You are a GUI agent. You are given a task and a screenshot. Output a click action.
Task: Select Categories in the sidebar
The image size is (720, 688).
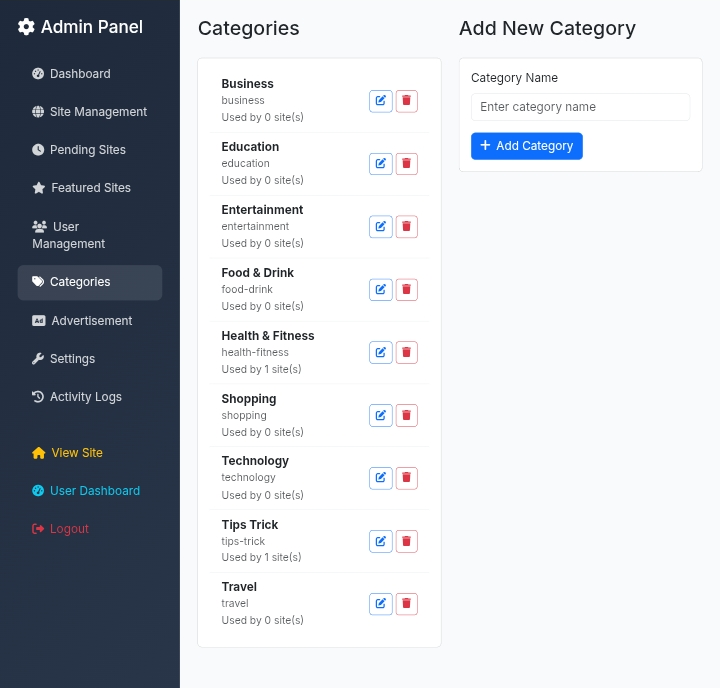[x=90, y=282]
